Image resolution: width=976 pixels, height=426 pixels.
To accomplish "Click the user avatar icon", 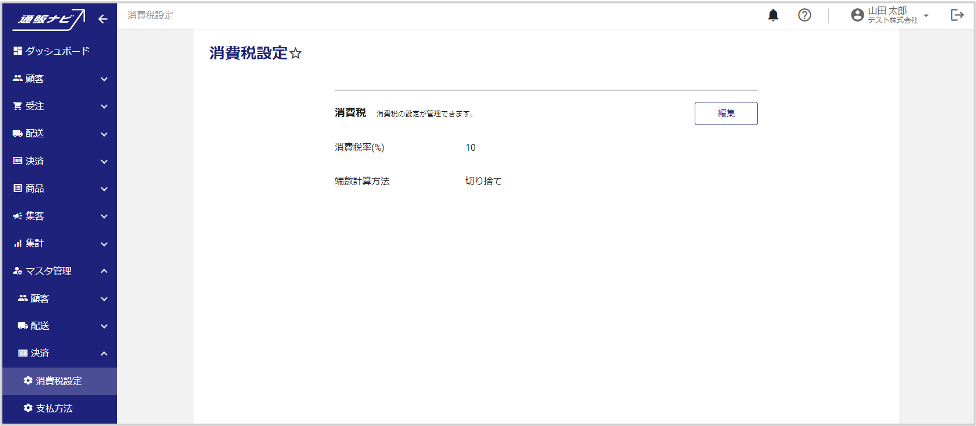I will [857, 15].
